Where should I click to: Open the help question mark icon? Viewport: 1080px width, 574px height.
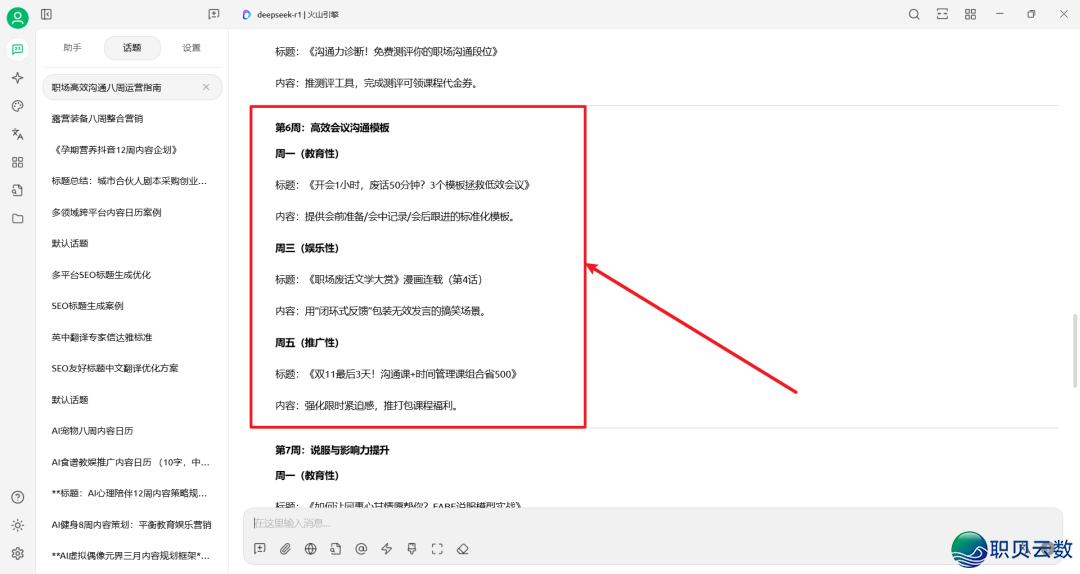pos(18,497)
